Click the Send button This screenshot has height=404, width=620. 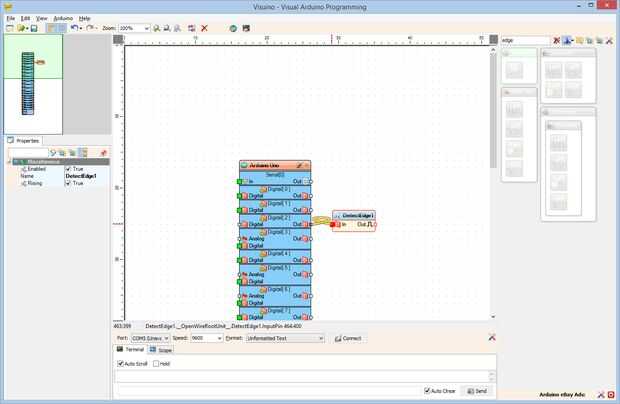tap(477, 391)
